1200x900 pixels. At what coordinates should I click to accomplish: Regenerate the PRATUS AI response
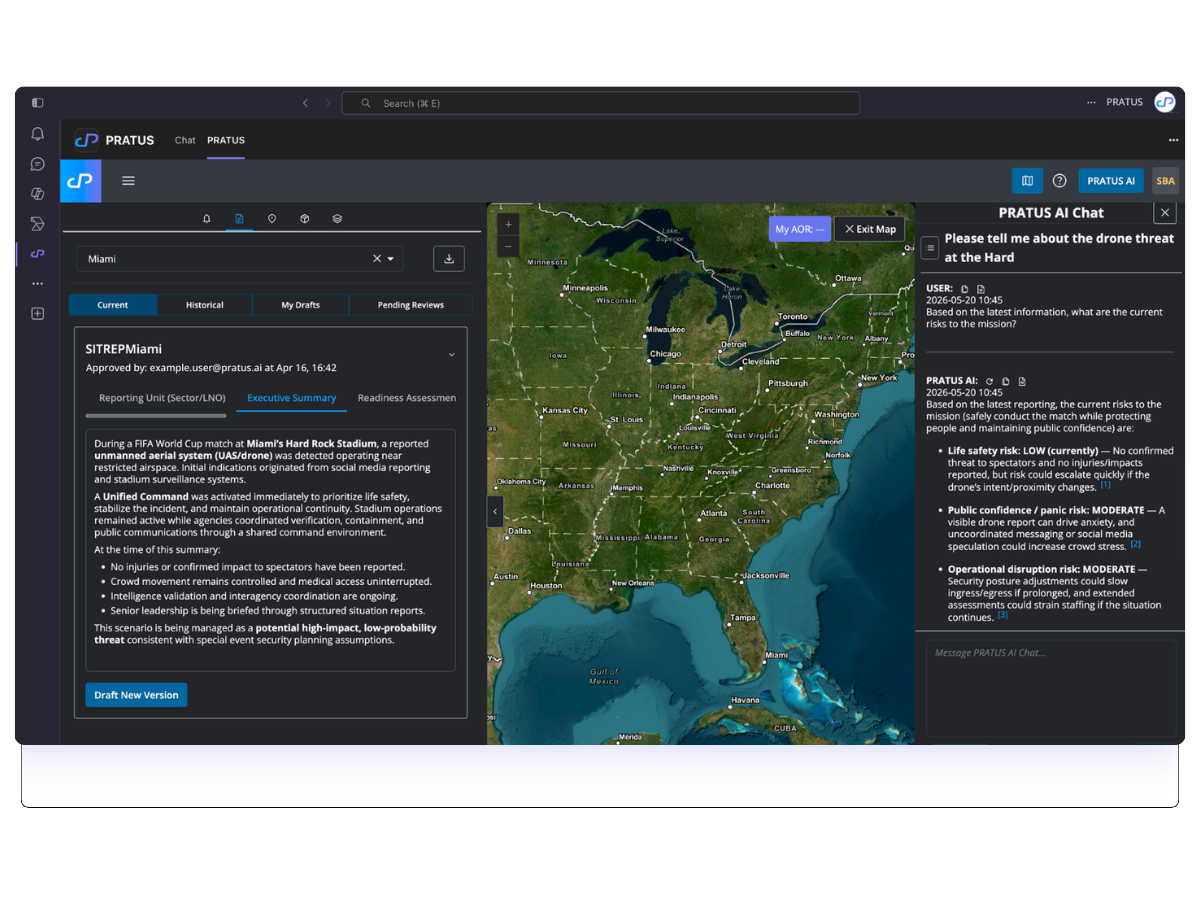click(990, 381)
